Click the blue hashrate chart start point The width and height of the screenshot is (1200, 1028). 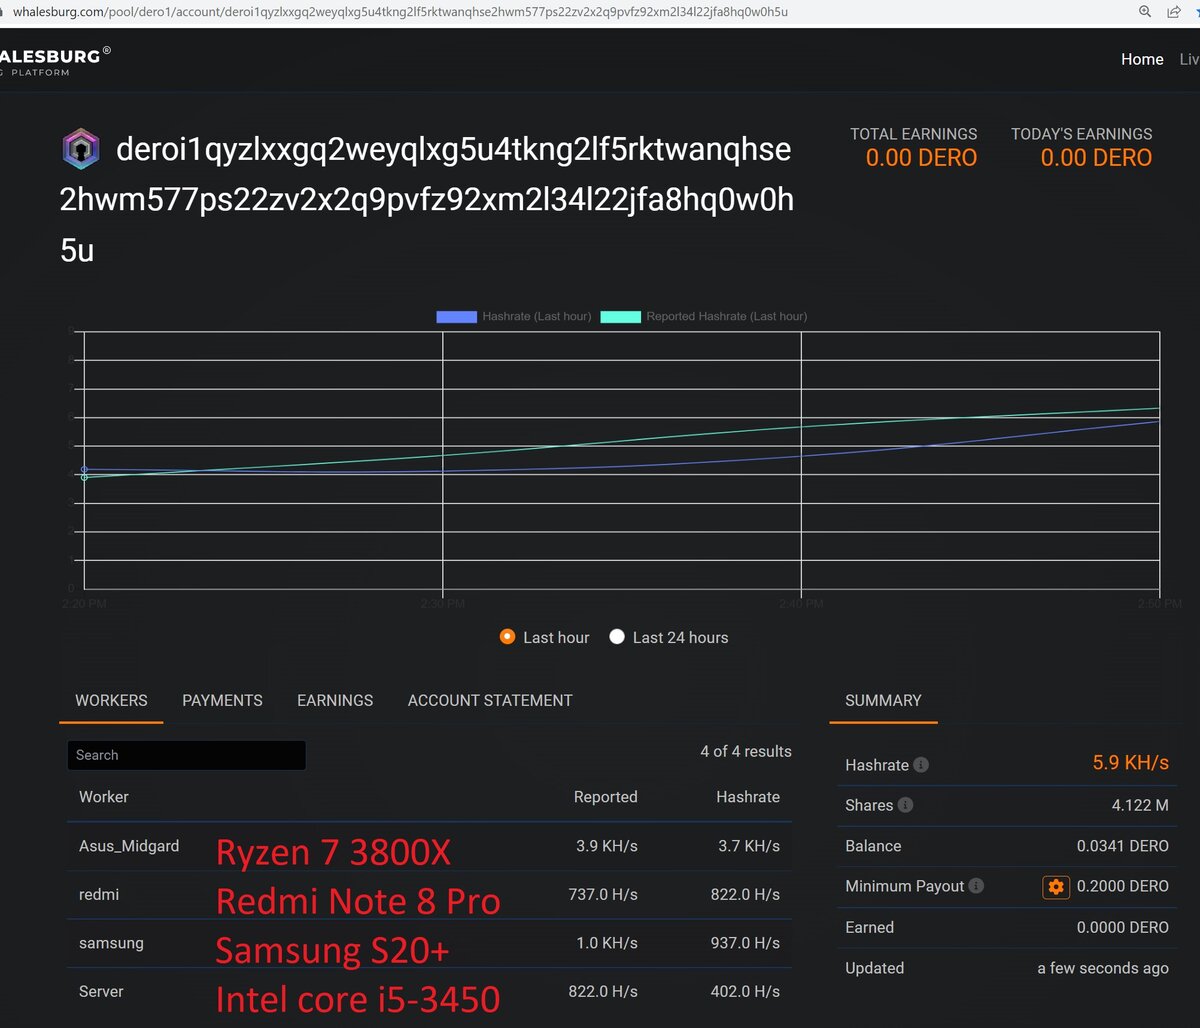(84, 469)
